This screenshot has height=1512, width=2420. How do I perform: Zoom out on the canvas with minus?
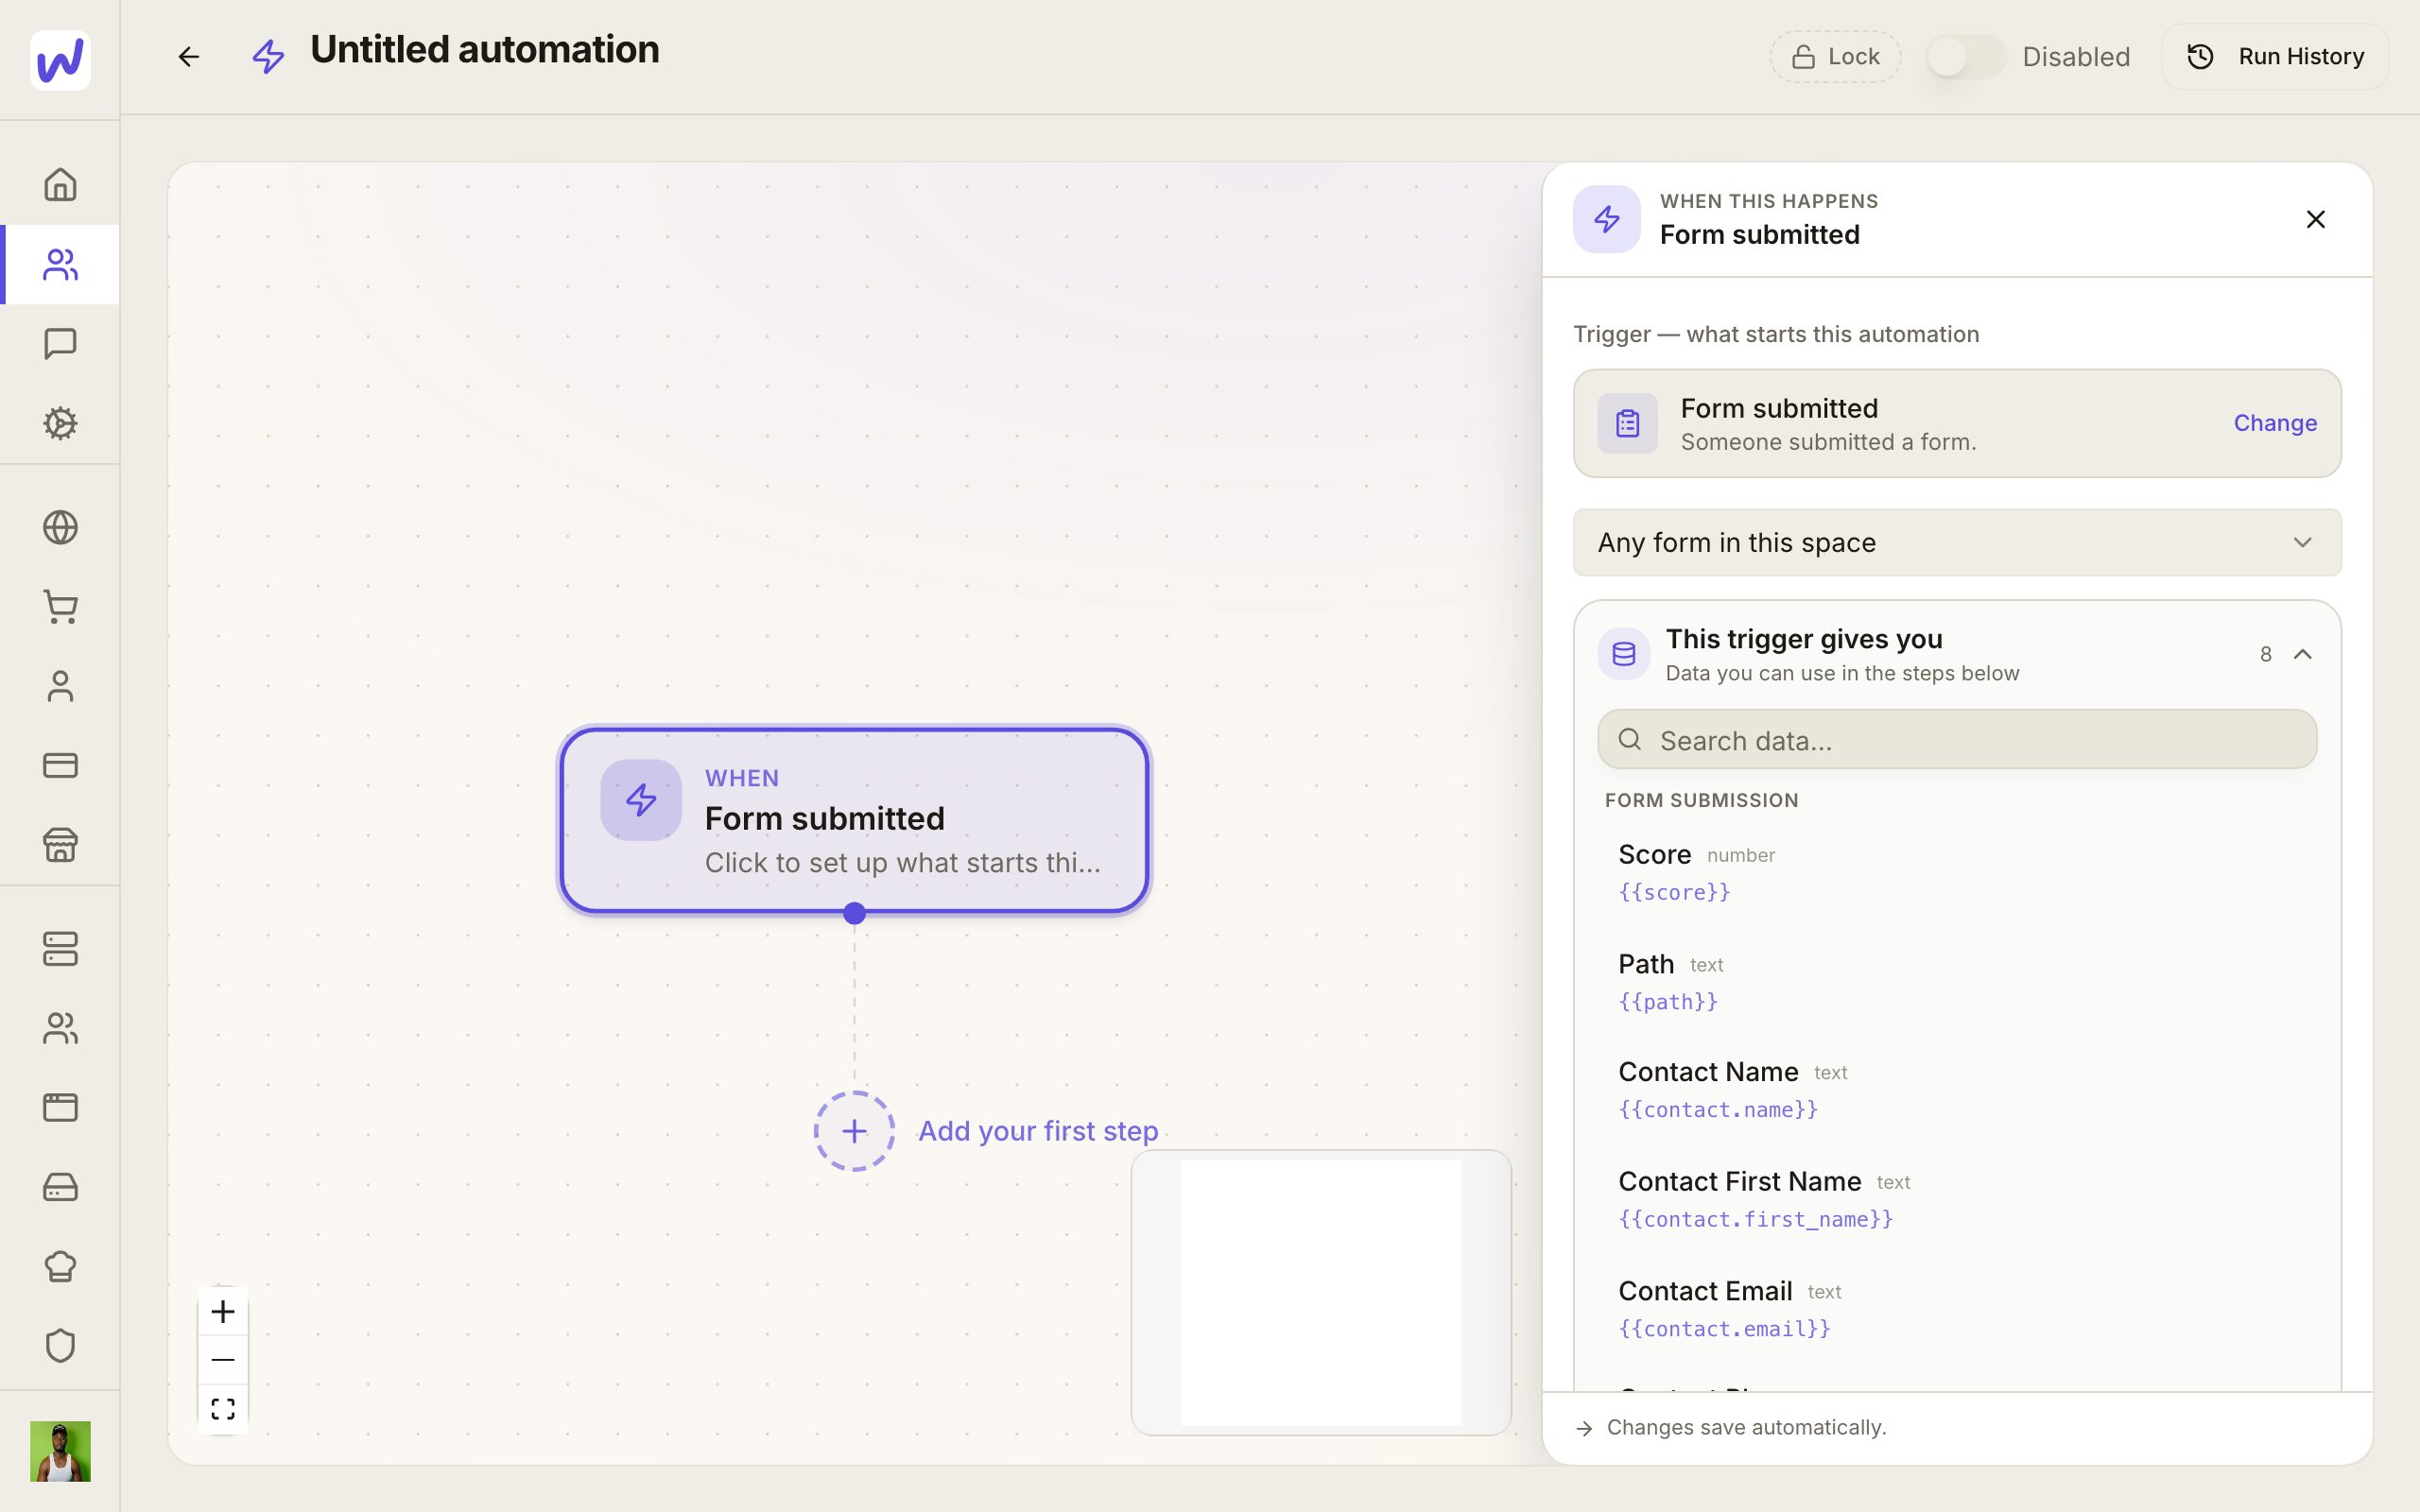pyautogui.click(x=223, y=1360)
